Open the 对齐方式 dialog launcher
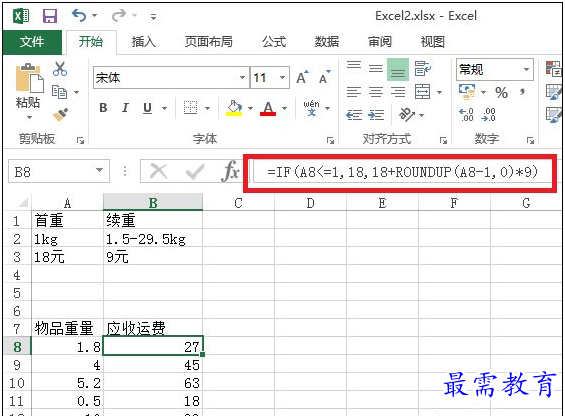565x416 pixels. click(x=443, y=140)
